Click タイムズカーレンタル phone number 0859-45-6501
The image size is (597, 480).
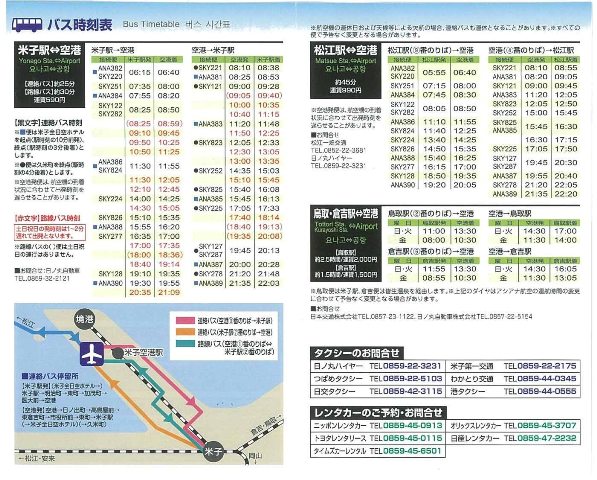click(x=412, y=451)
